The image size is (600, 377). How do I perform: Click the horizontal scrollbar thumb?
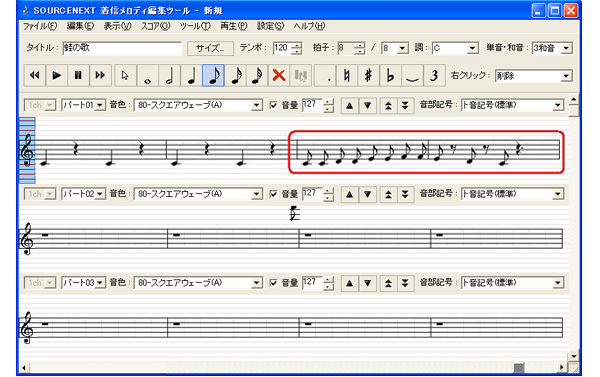[x=519, y=368]
